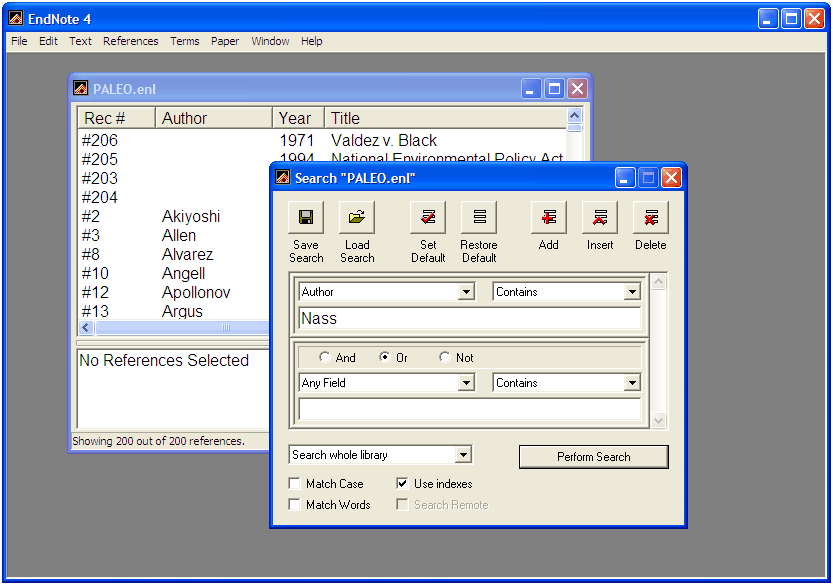Click the library list scroll up arrow
The height and width of the screenshot is (585, 833).
point(574,115)
